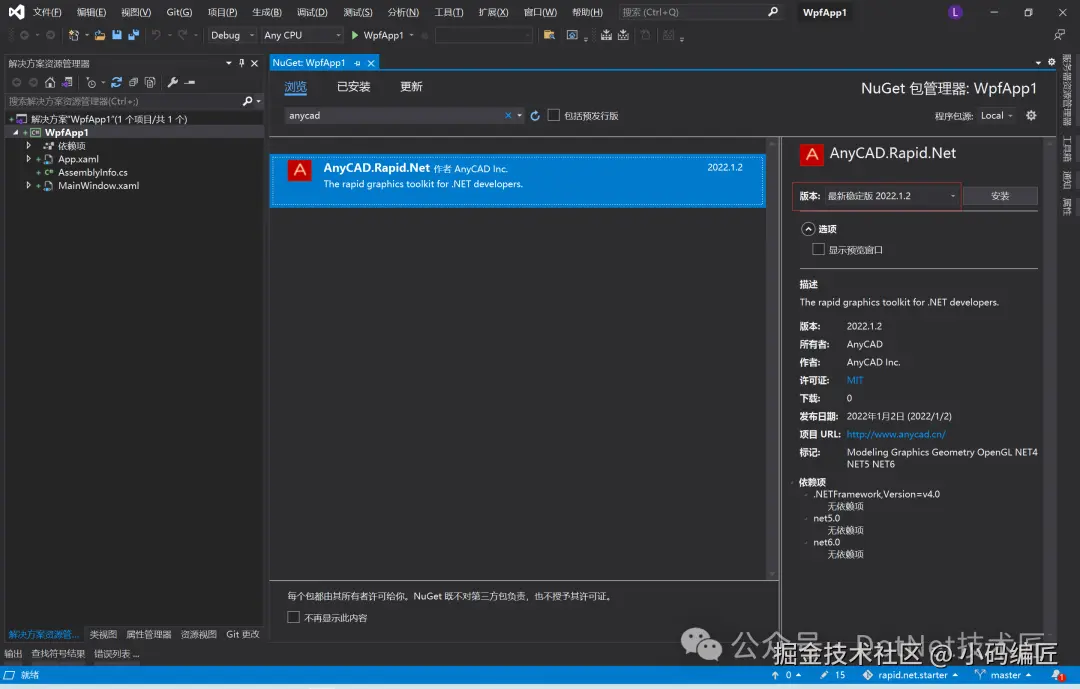Select the AnyCAD.Rapid.Net package row
The height and width of the screenshot is (689, 1080).
click(517, 181)
